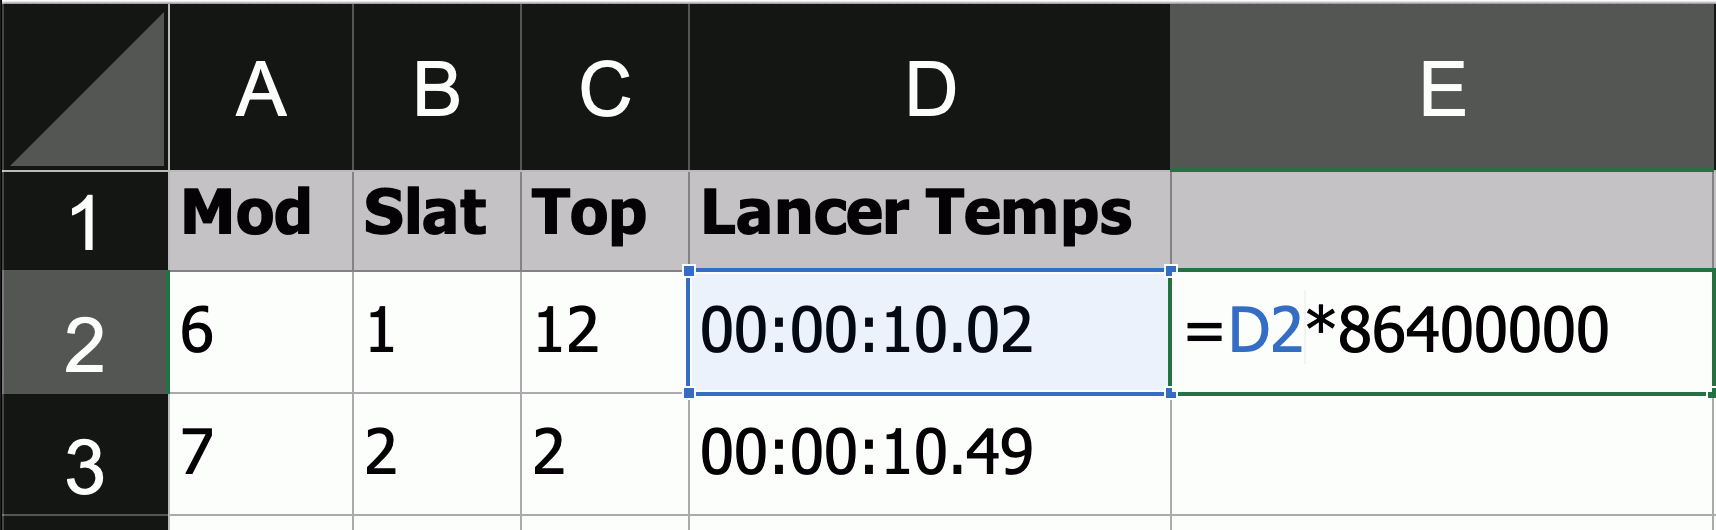Click inside the =D2*86400000 formula cell
The width and height of the screenshot is (1716, 530).
(1442, 332)
